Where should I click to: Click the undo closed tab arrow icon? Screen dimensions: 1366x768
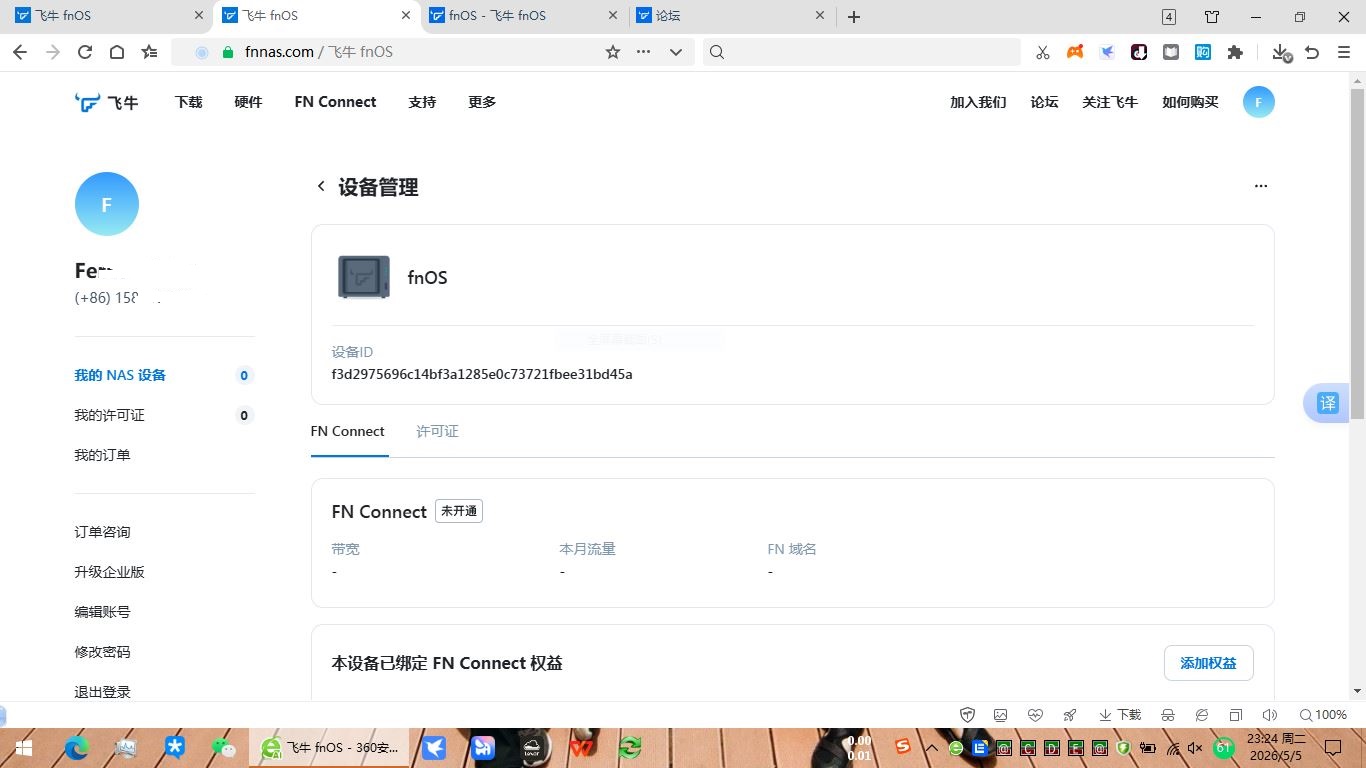point(1312,52)
